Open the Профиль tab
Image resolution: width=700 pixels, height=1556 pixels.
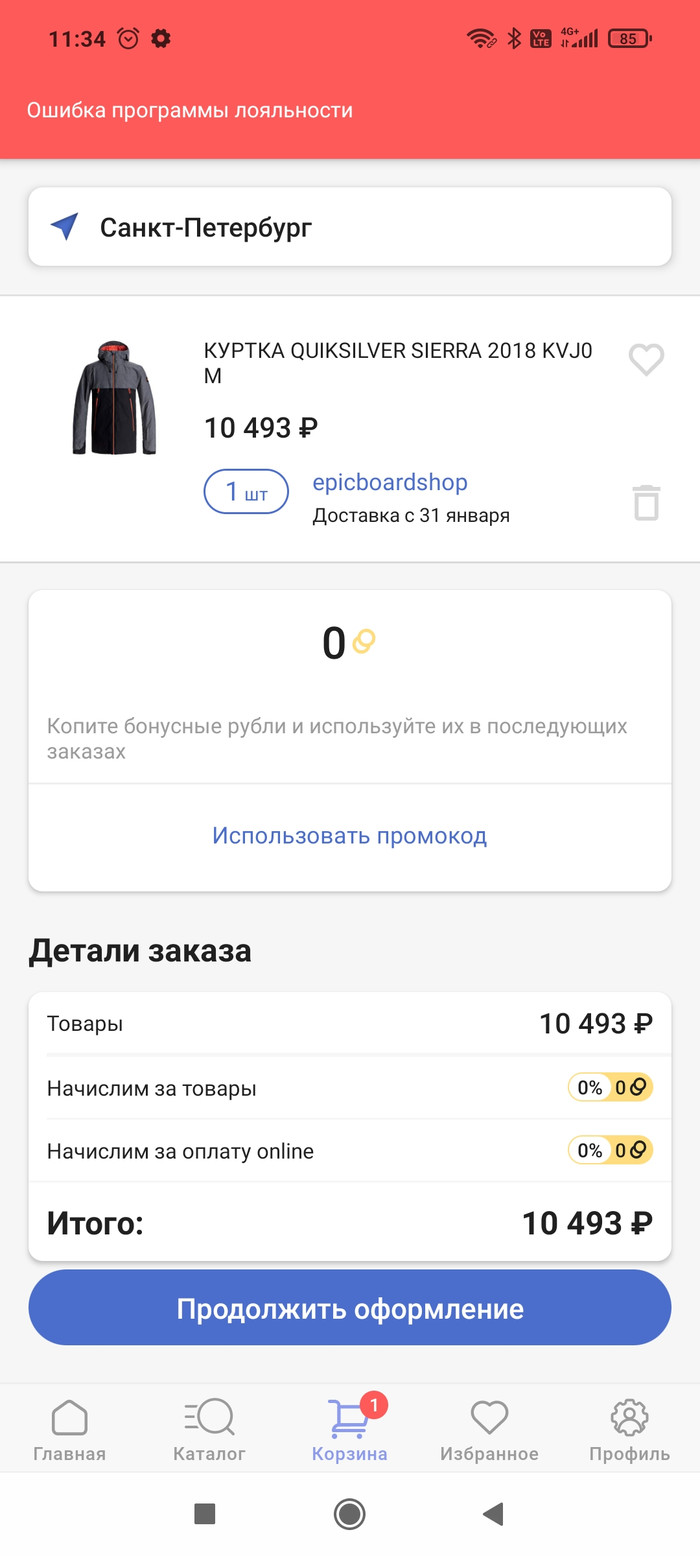tap(629, 1430)
